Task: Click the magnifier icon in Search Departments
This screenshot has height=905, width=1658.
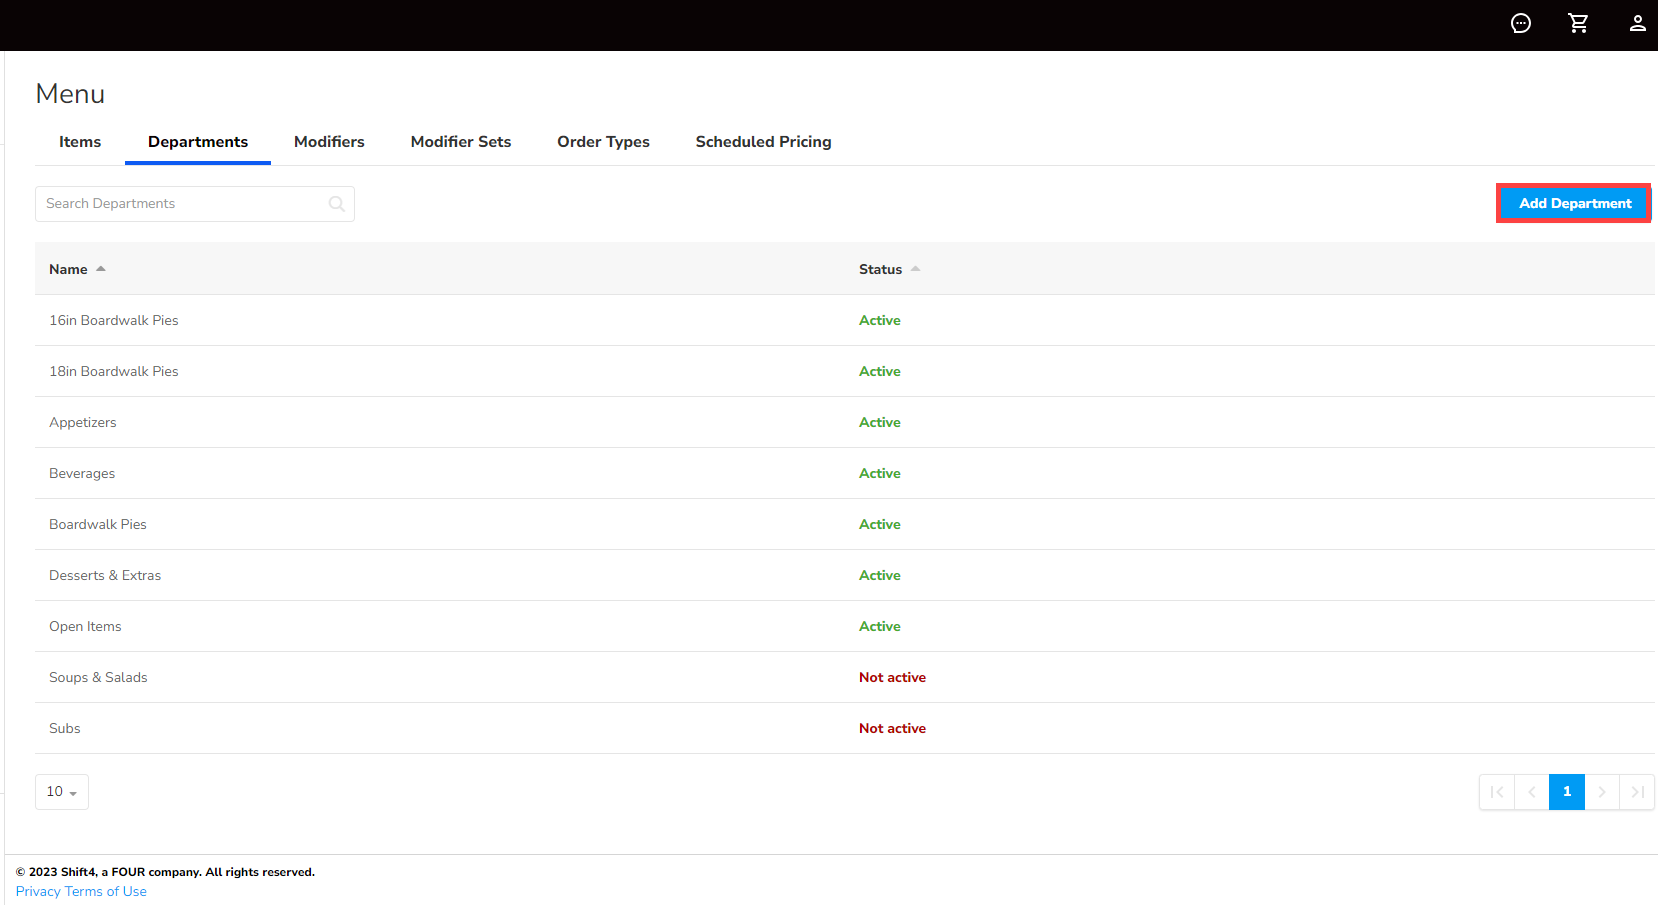Action: tap(337, 204)
